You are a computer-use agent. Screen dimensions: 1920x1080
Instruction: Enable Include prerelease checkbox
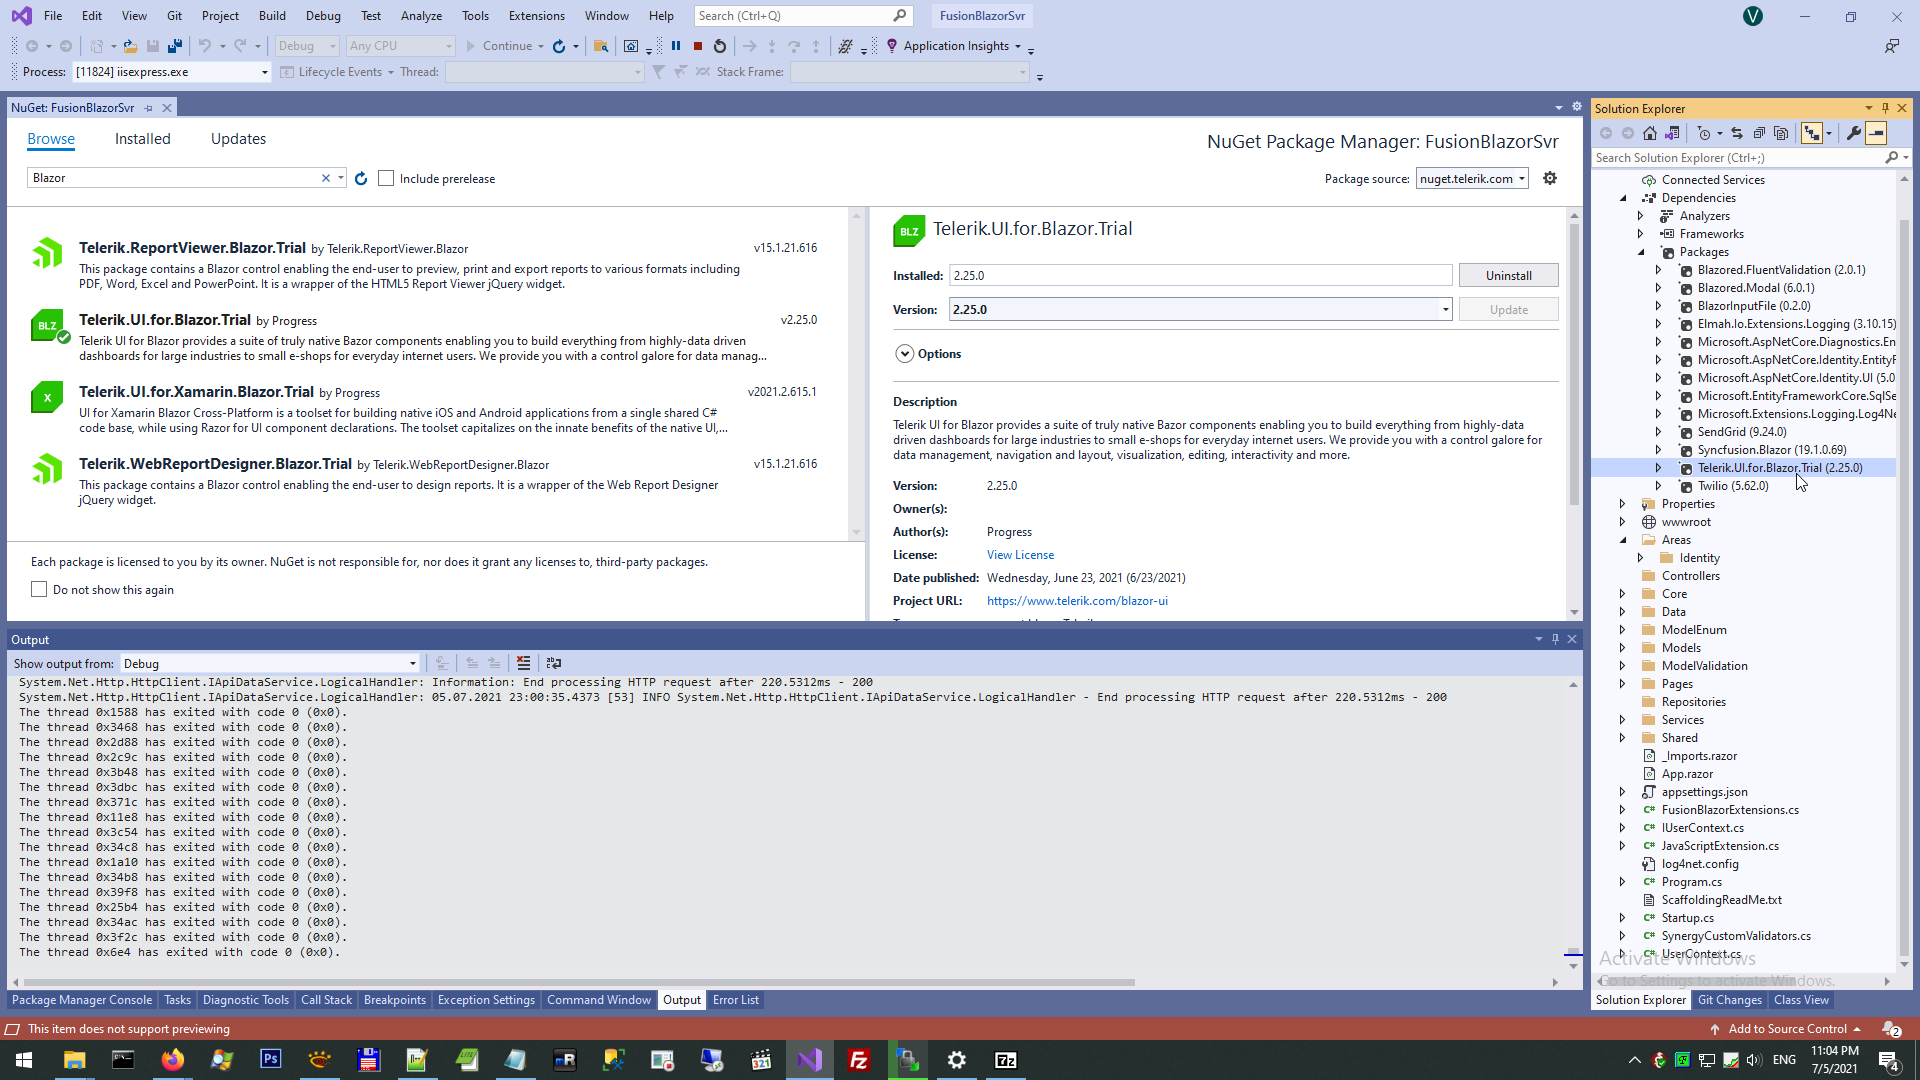click(386, 179)
